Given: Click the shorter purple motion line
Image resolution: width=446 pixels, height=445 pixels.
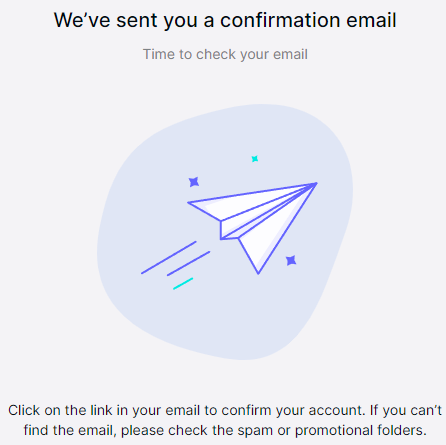Looking at the screenshot, I should tap(188, 263).
